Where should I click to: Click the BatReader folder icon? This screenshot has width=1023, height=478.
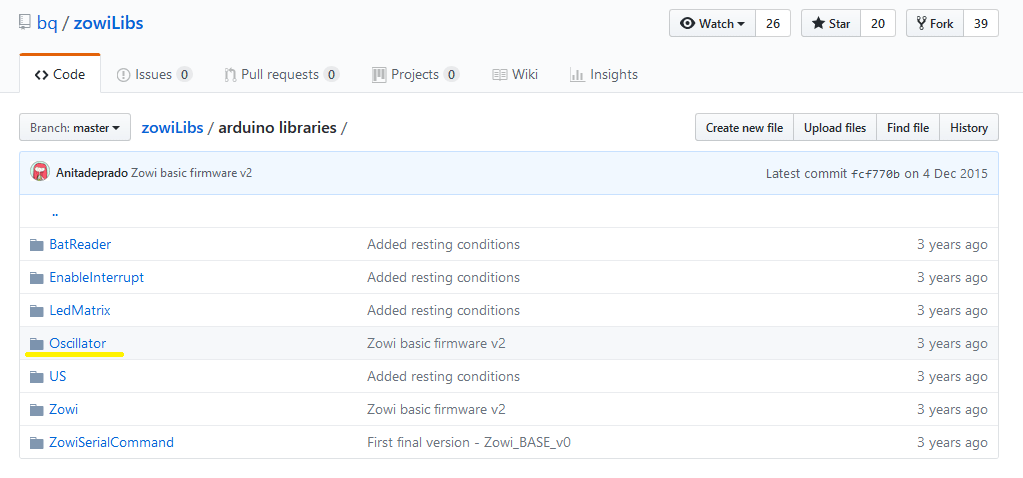(x=37, y=244)
